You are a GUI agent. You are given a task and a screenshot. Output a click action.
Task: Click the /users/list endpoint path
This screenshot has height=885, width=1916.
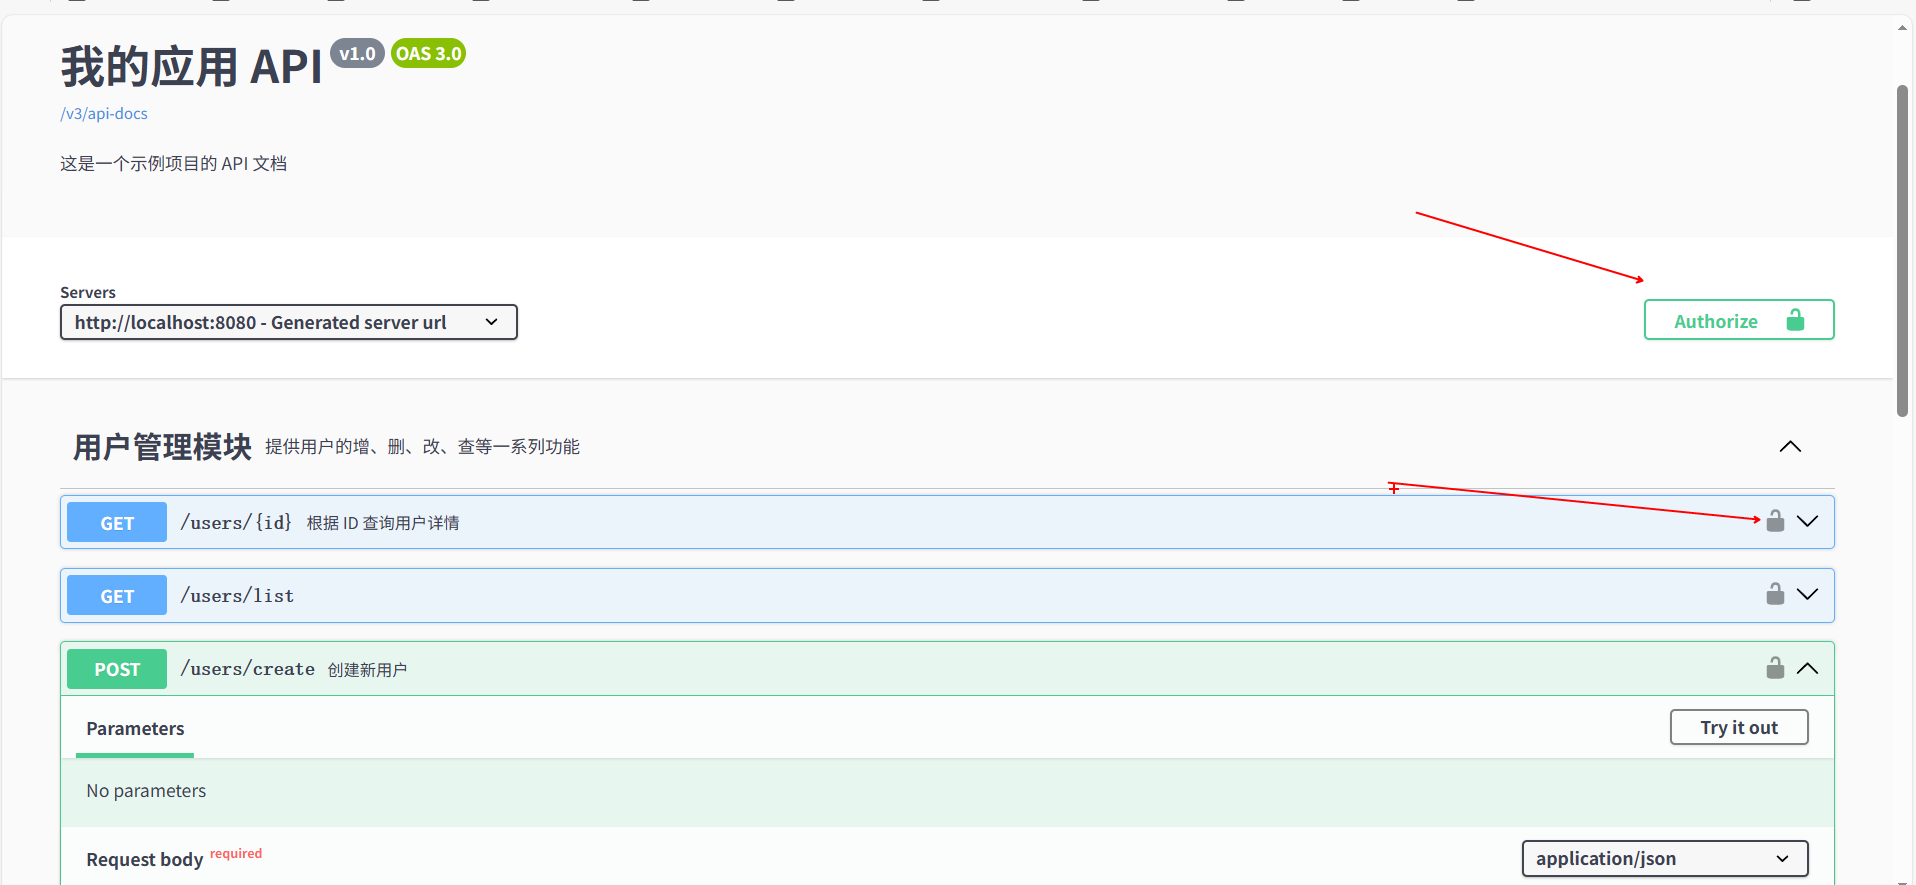point(237,596)
